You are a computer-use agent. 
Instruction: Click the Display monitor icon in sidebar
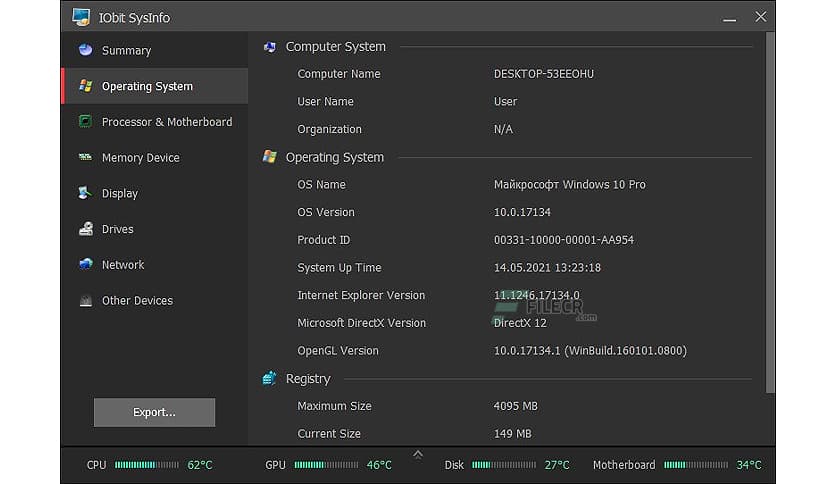click(x=85, y=194)
